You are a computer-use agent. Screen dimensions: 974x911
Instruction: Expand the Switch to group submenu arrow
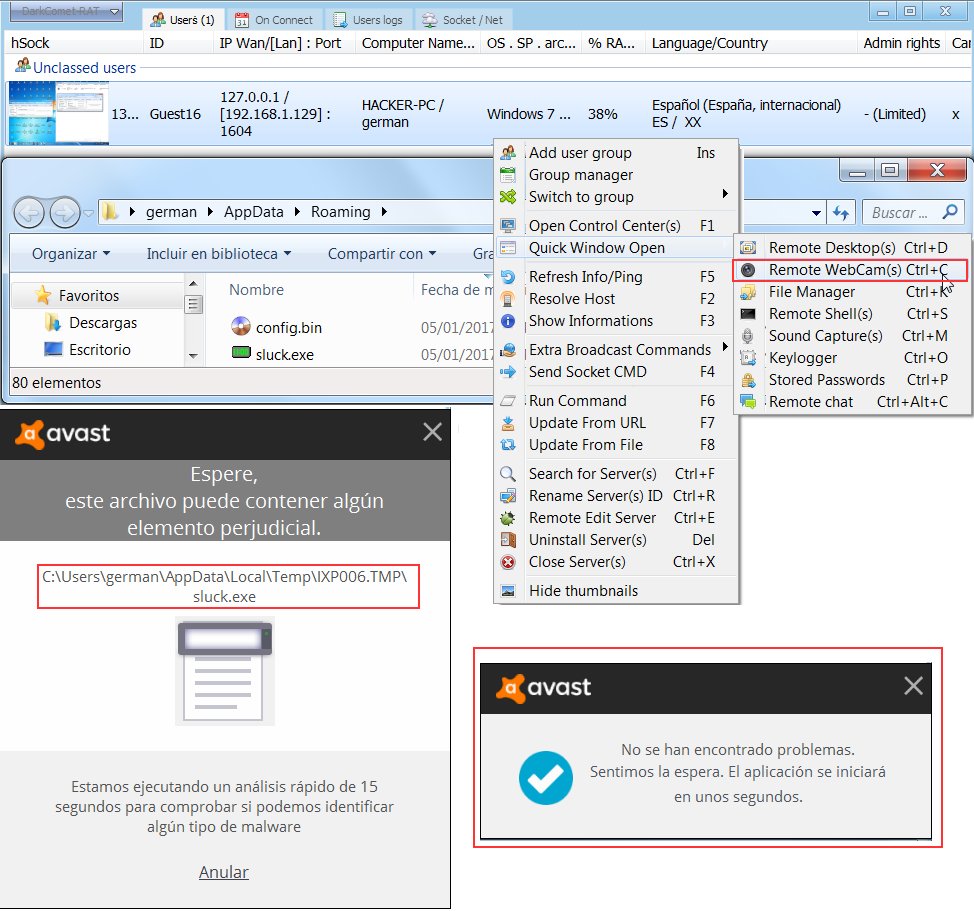[x=725, y=194]
